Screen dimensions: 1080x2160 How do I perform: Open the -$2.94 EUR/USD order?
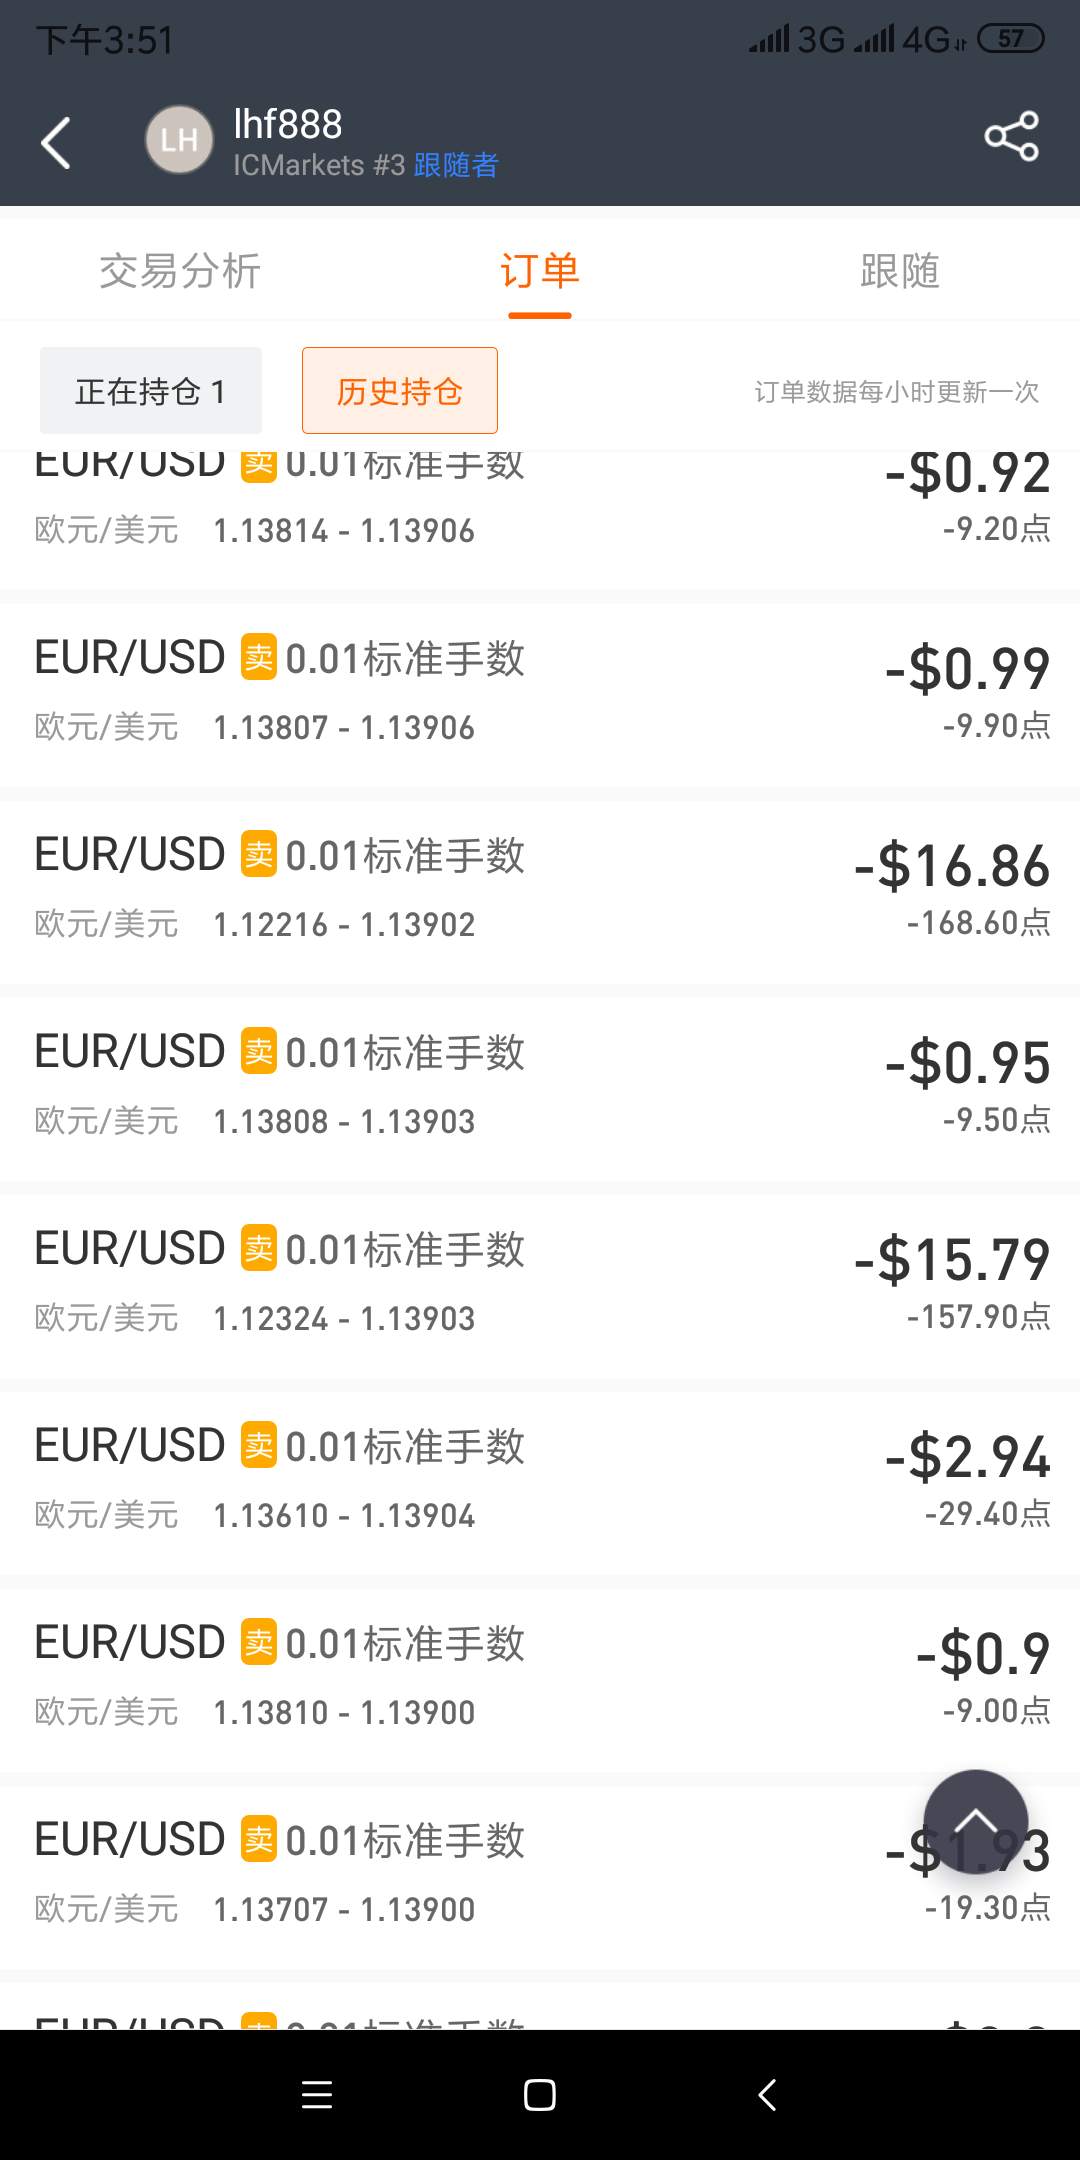click(x=540, y=1479)
